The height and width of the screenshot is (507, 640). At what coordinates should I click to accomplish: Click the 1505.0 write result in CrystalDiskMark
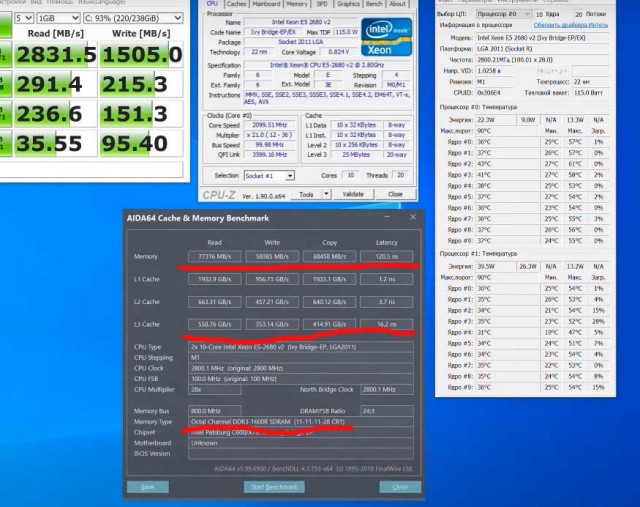pyautogui.click(x=141, y=55)
